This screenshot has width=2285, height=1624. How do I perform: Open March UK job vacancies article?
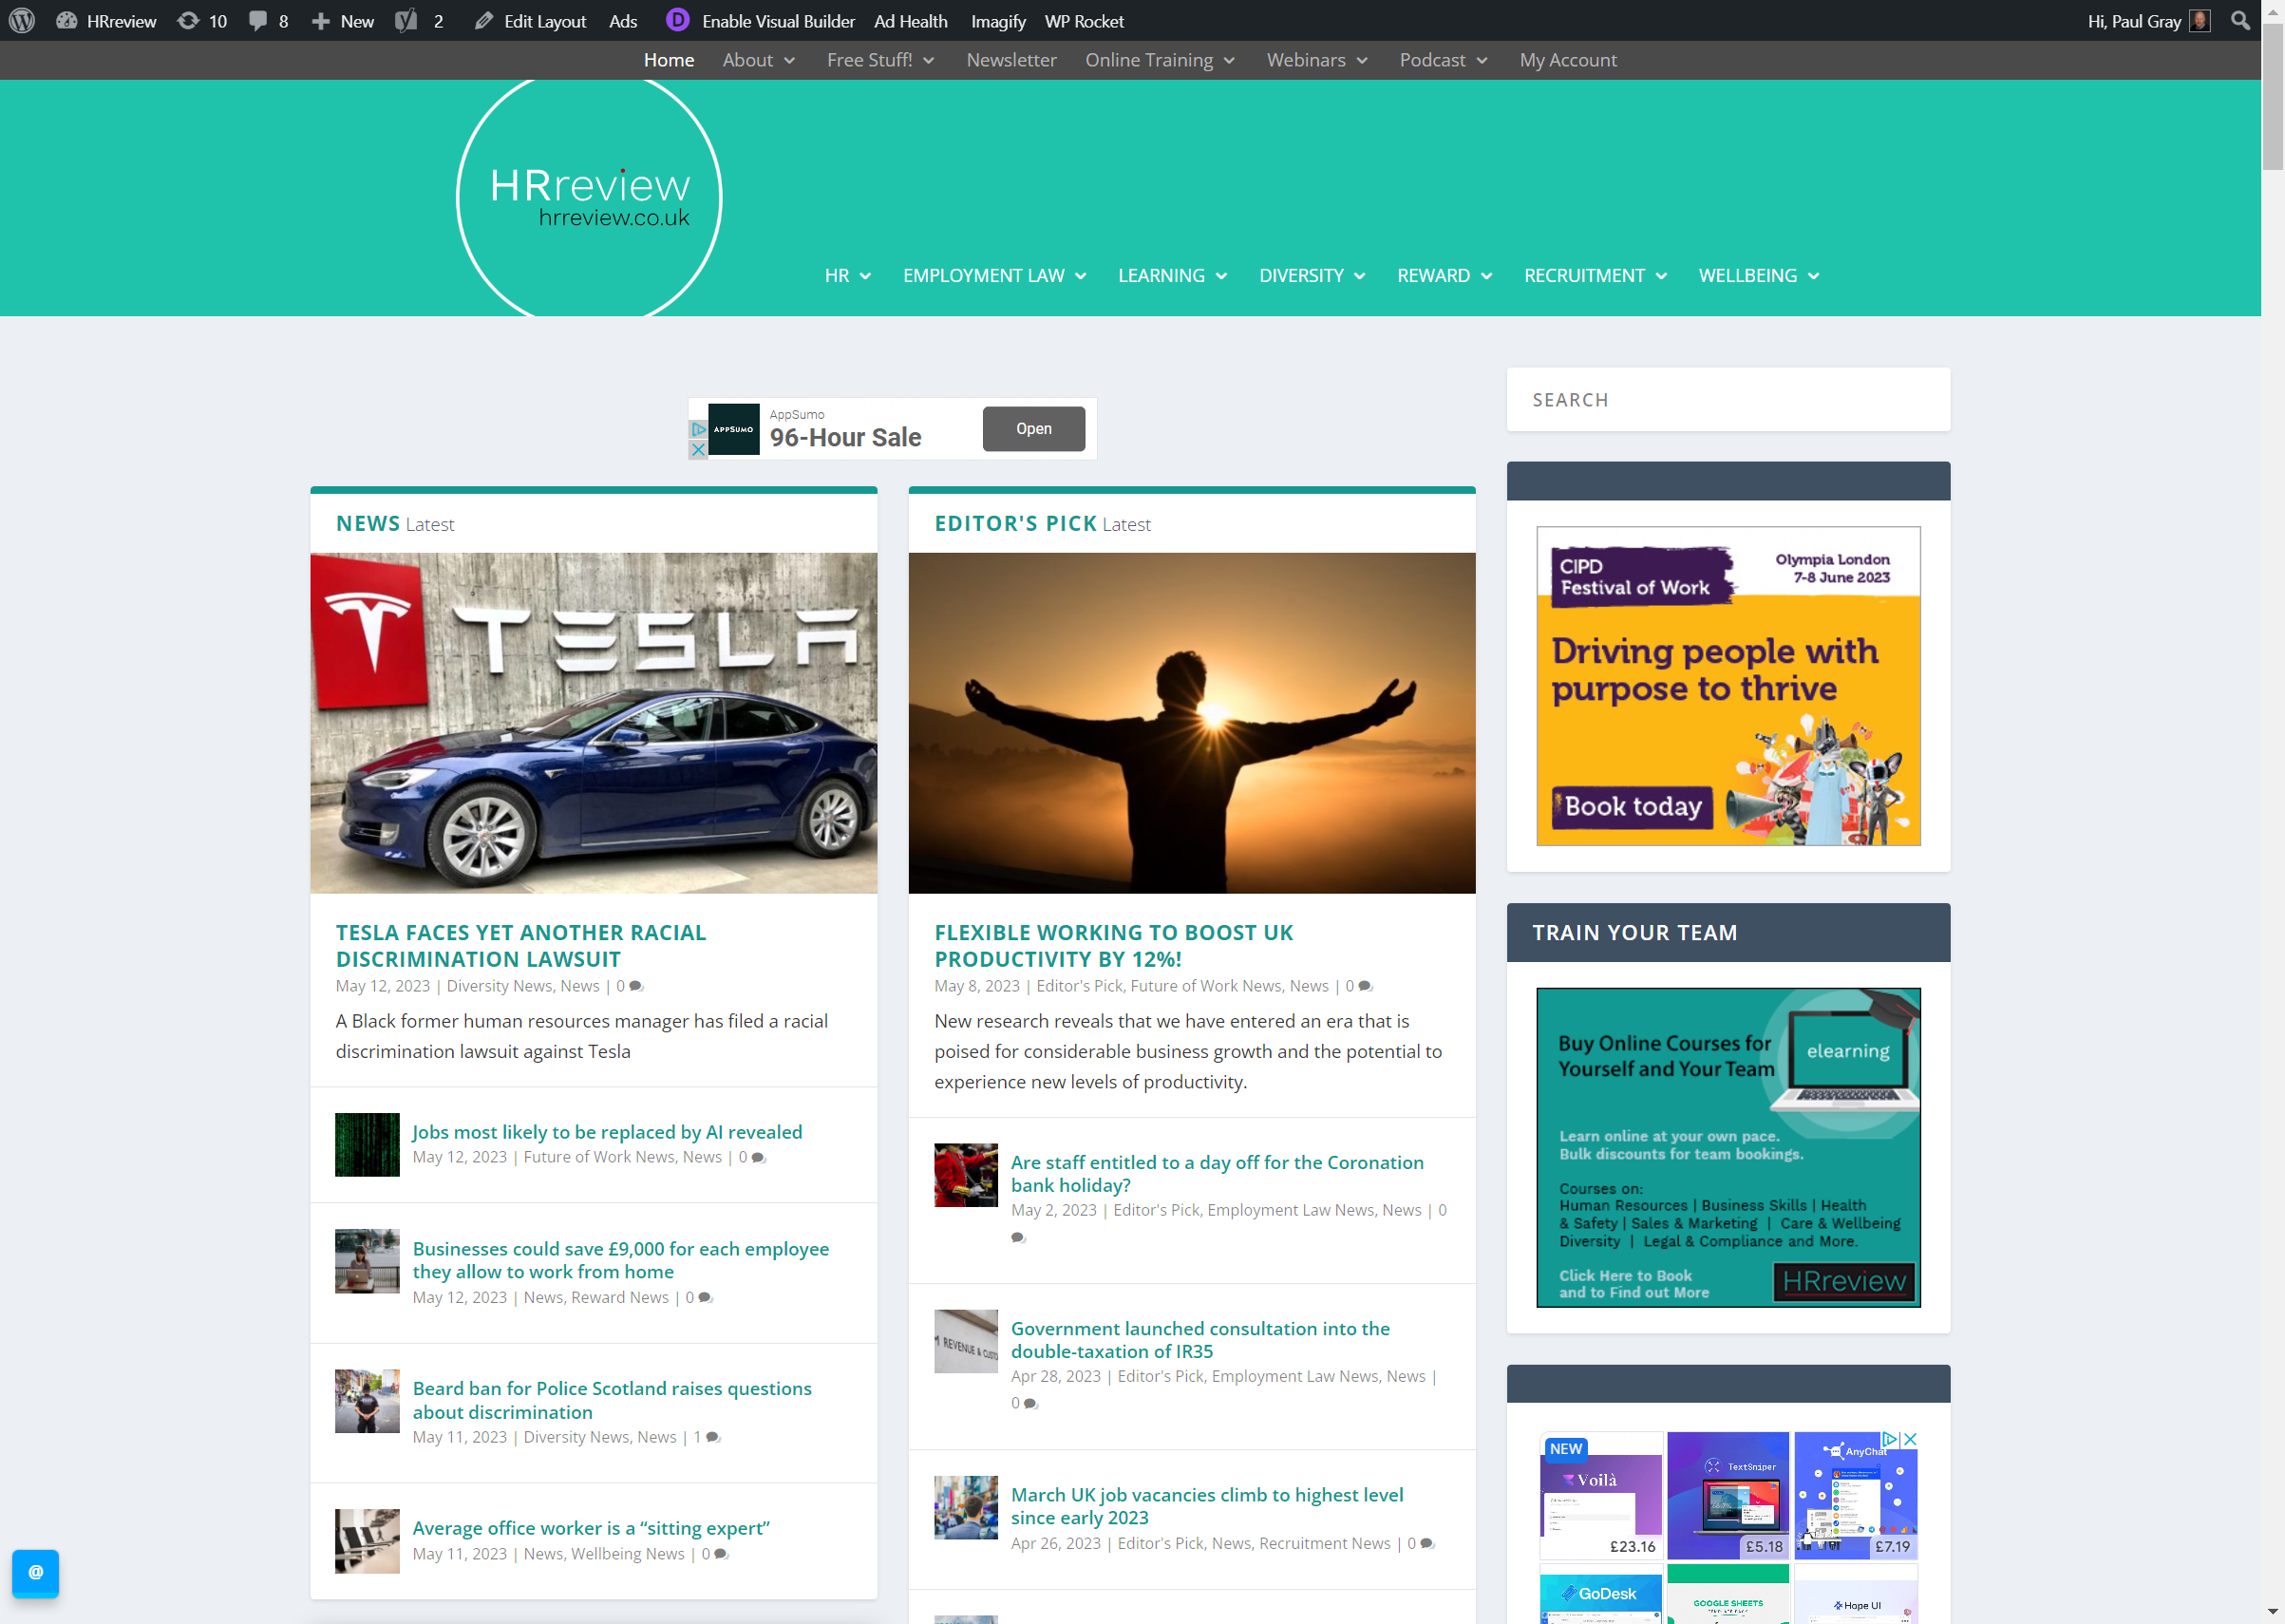1207,1506
